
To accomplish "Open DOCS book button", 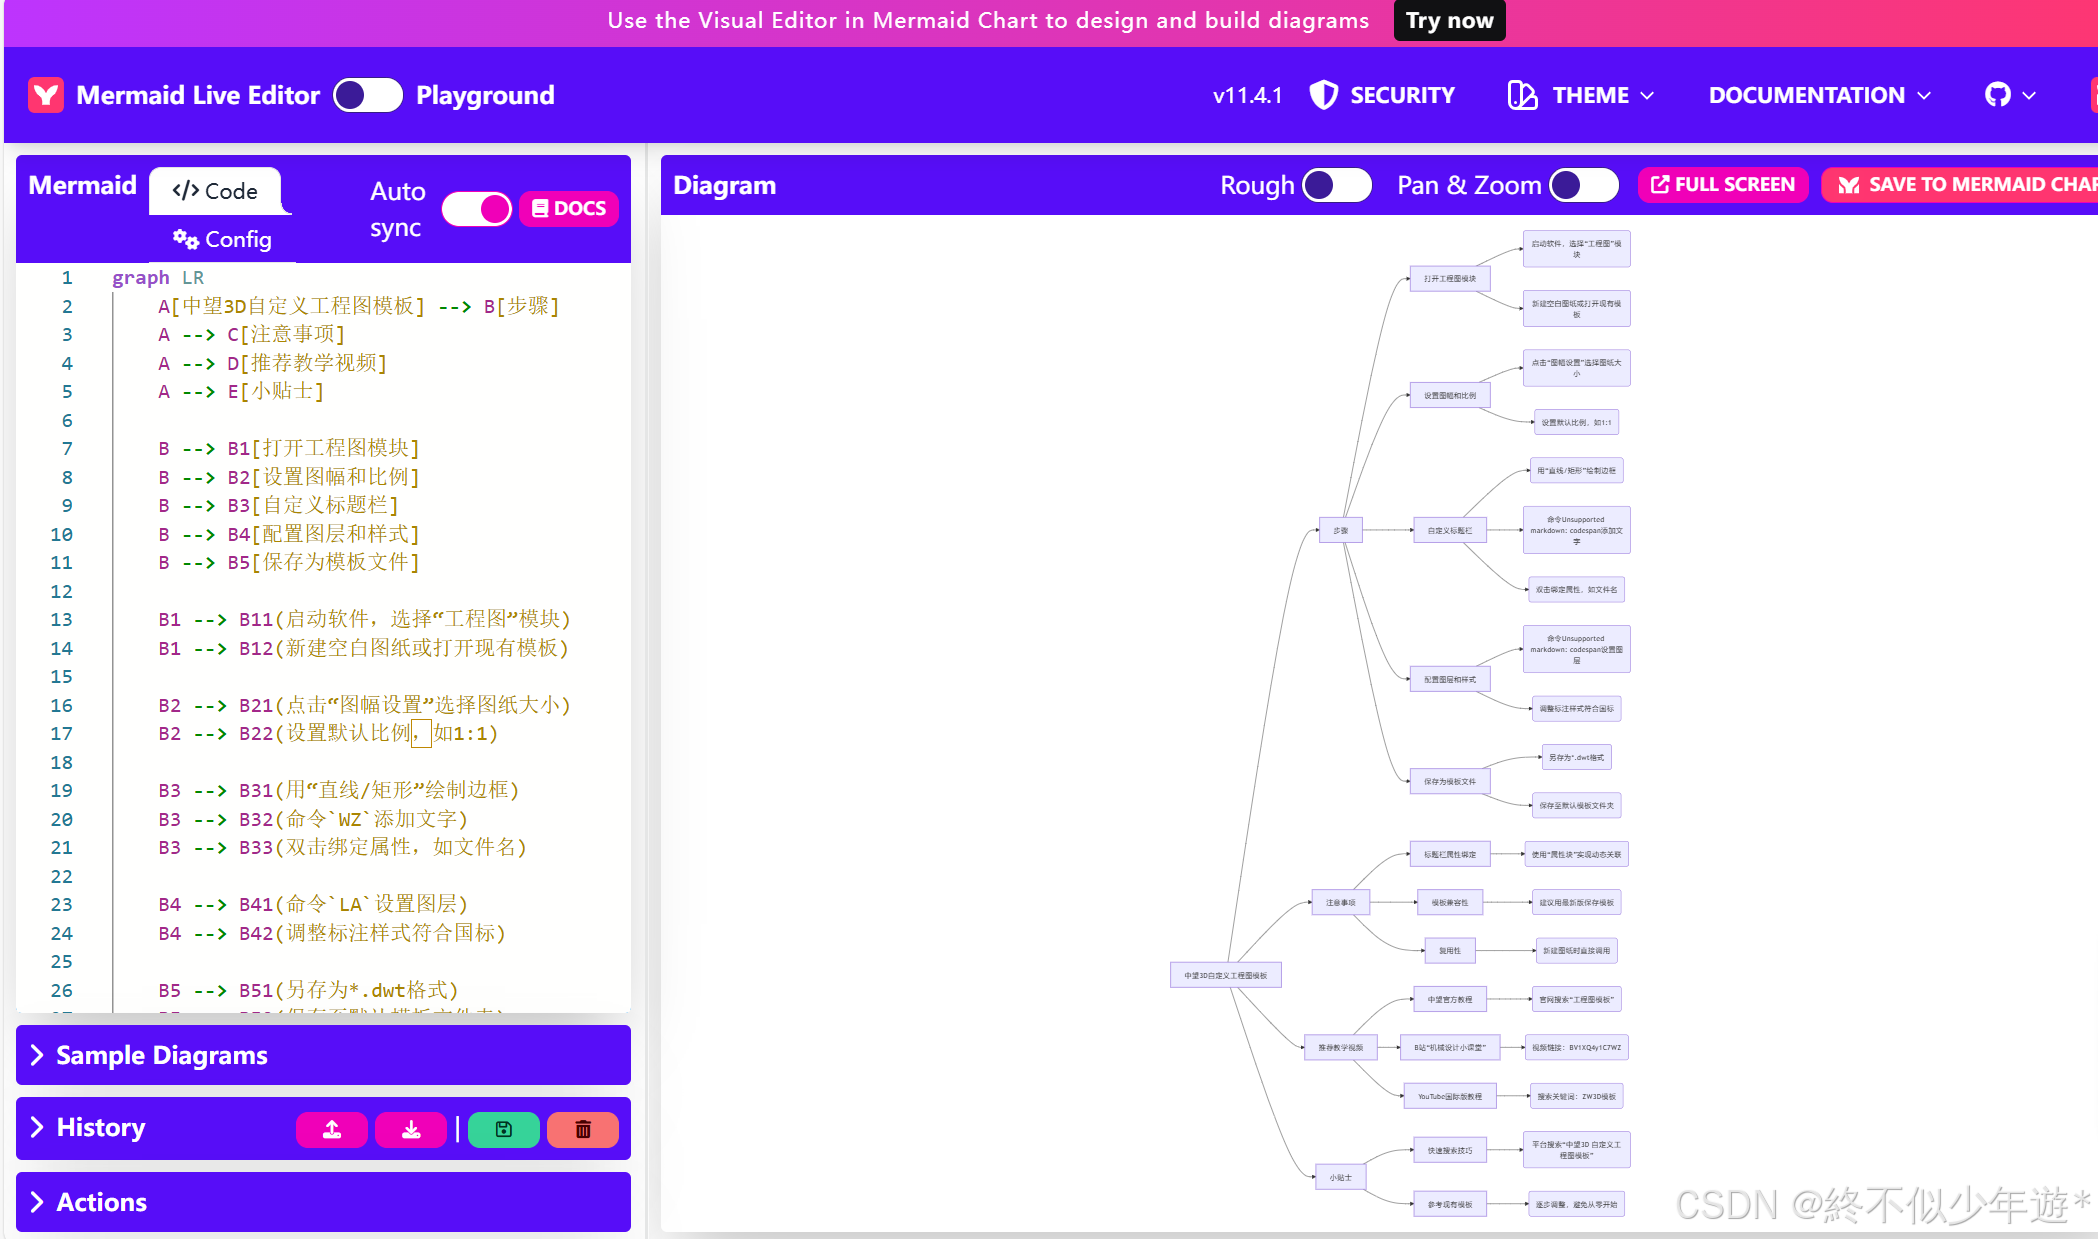I will tap(569, 208).
